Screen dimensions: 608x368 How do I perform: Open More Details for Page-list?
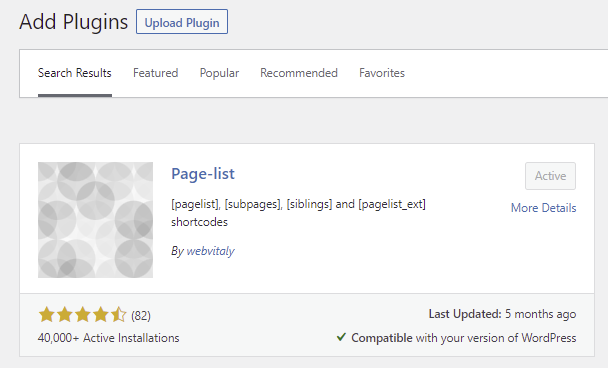543,208
